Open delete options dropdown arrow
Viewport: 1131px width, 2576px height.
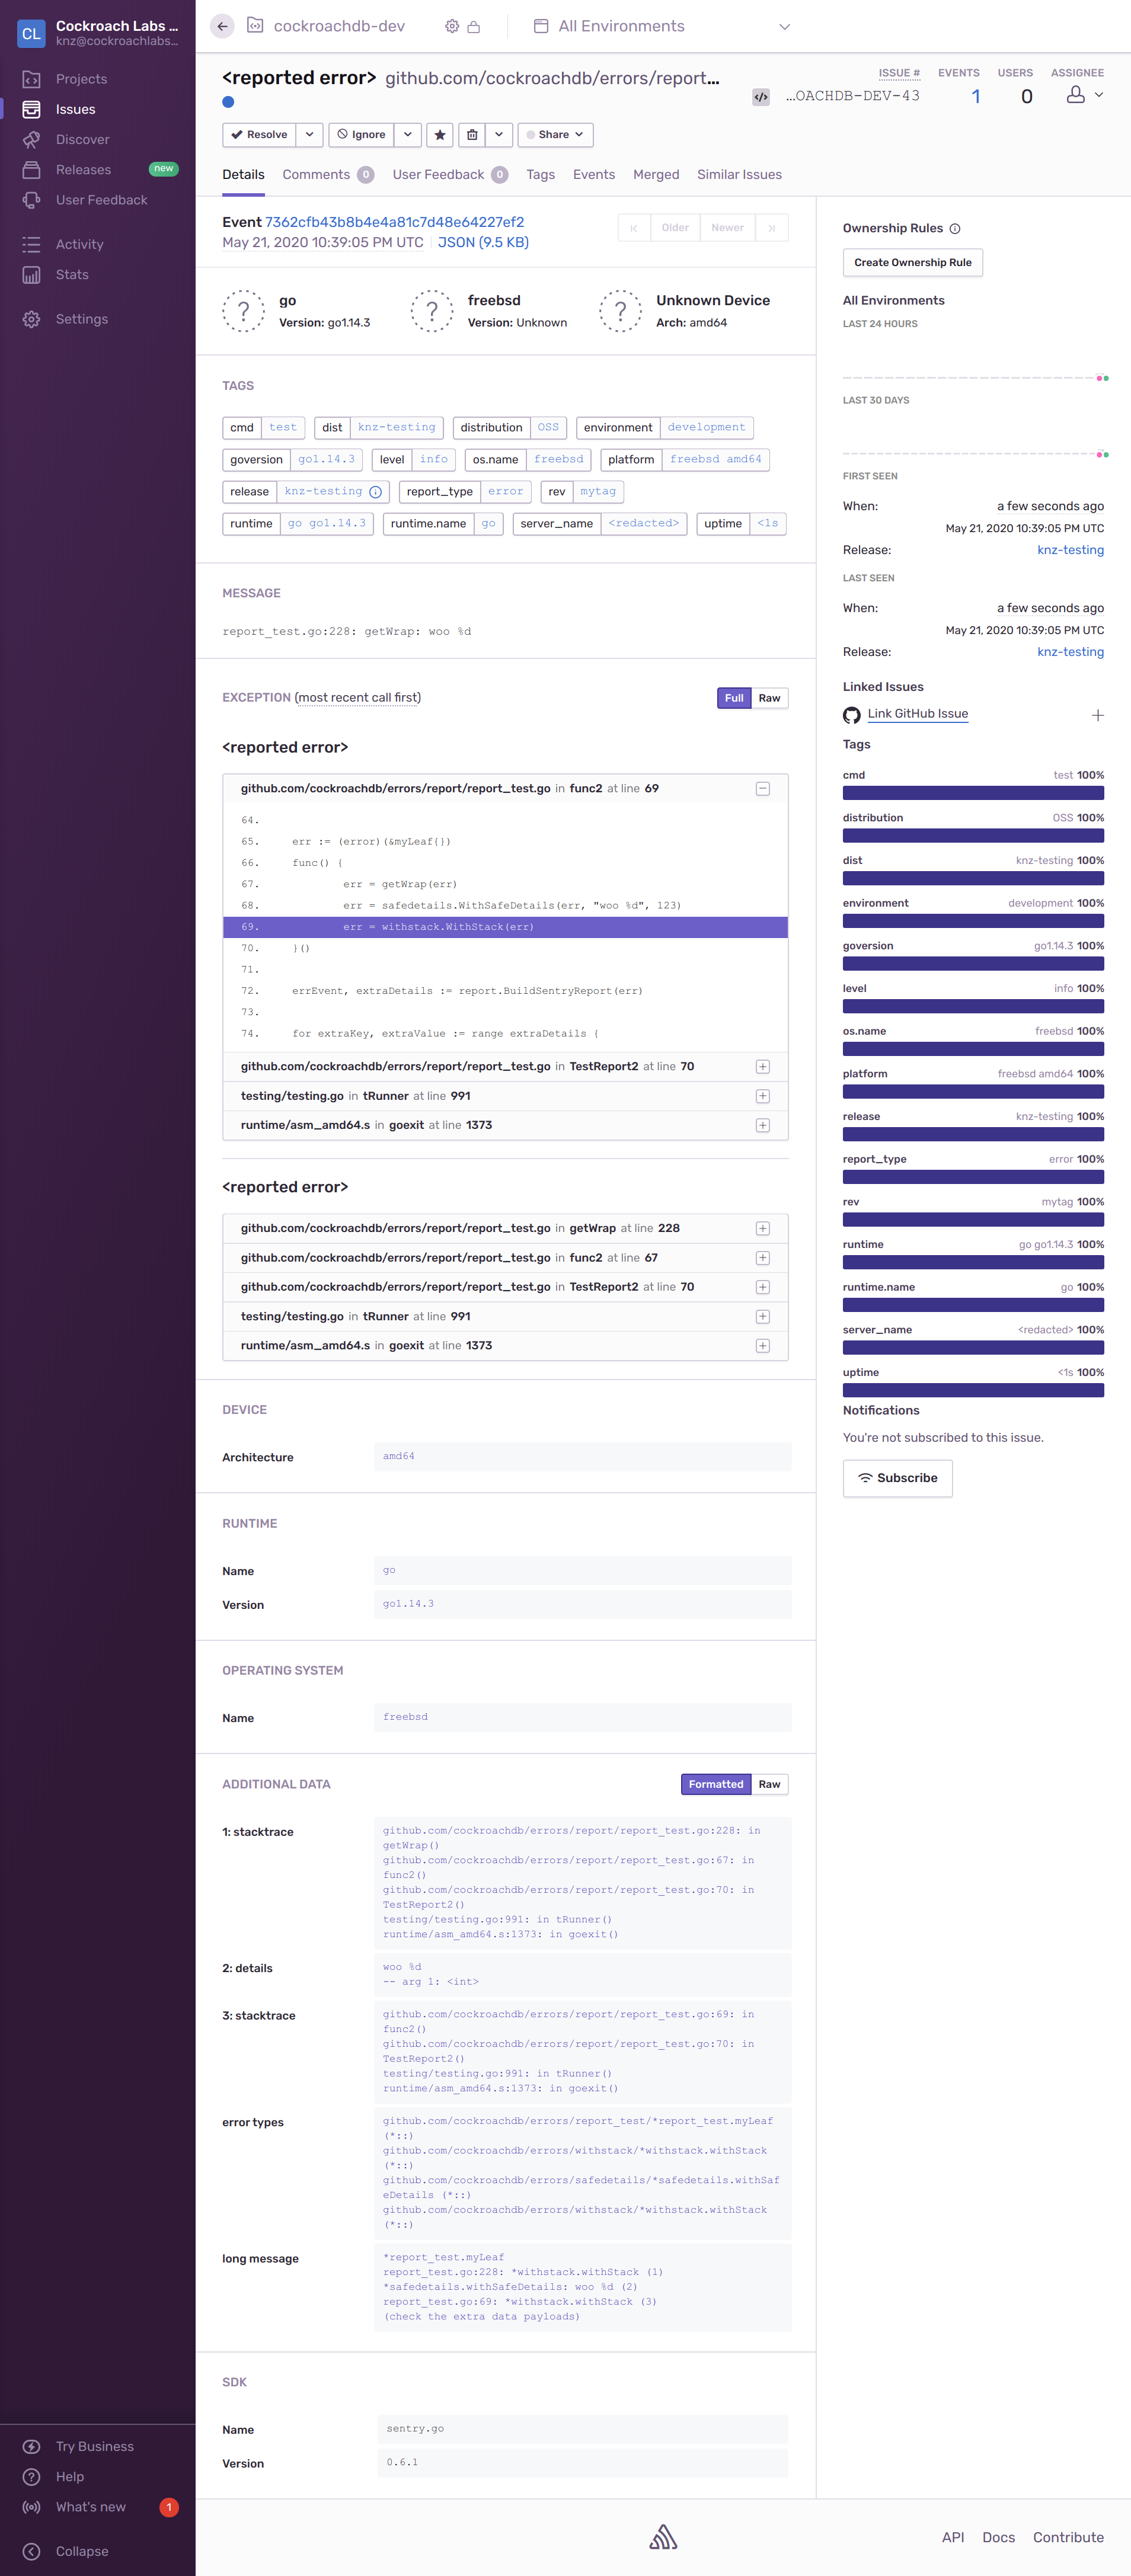tap(499, 134)
